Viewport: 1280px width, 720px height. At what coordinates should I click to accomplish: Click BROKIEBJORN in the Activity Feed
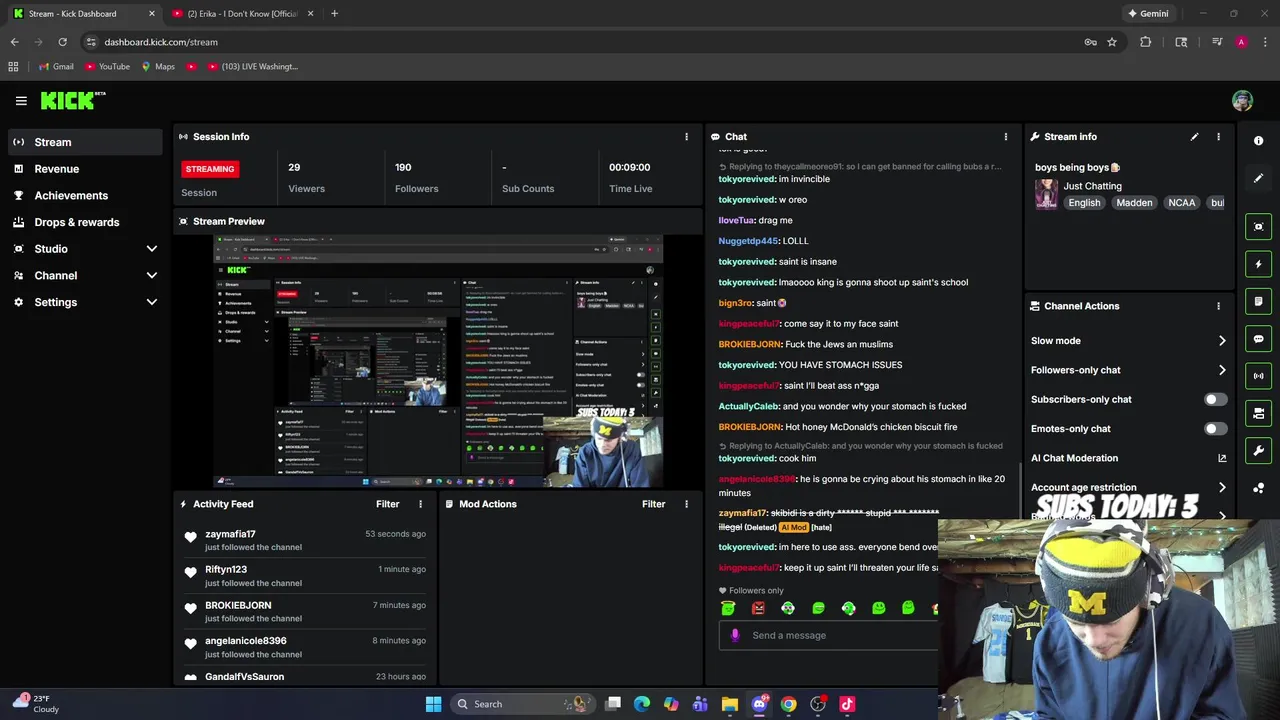tap(238, 605)
